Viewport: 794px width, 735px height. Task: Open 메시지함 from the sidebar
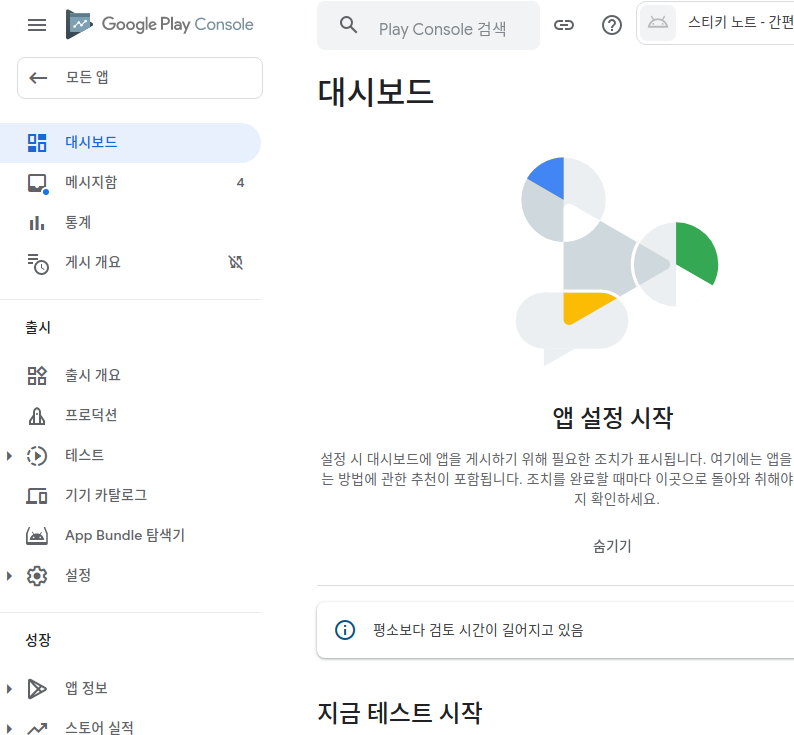coord(130,183)
